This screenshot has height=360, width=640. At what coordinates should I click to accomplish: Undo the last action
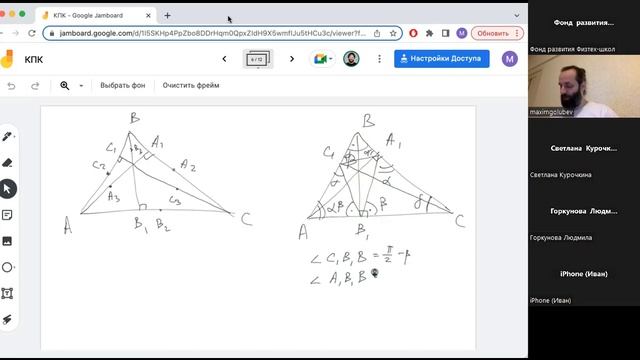pos(11,86)
